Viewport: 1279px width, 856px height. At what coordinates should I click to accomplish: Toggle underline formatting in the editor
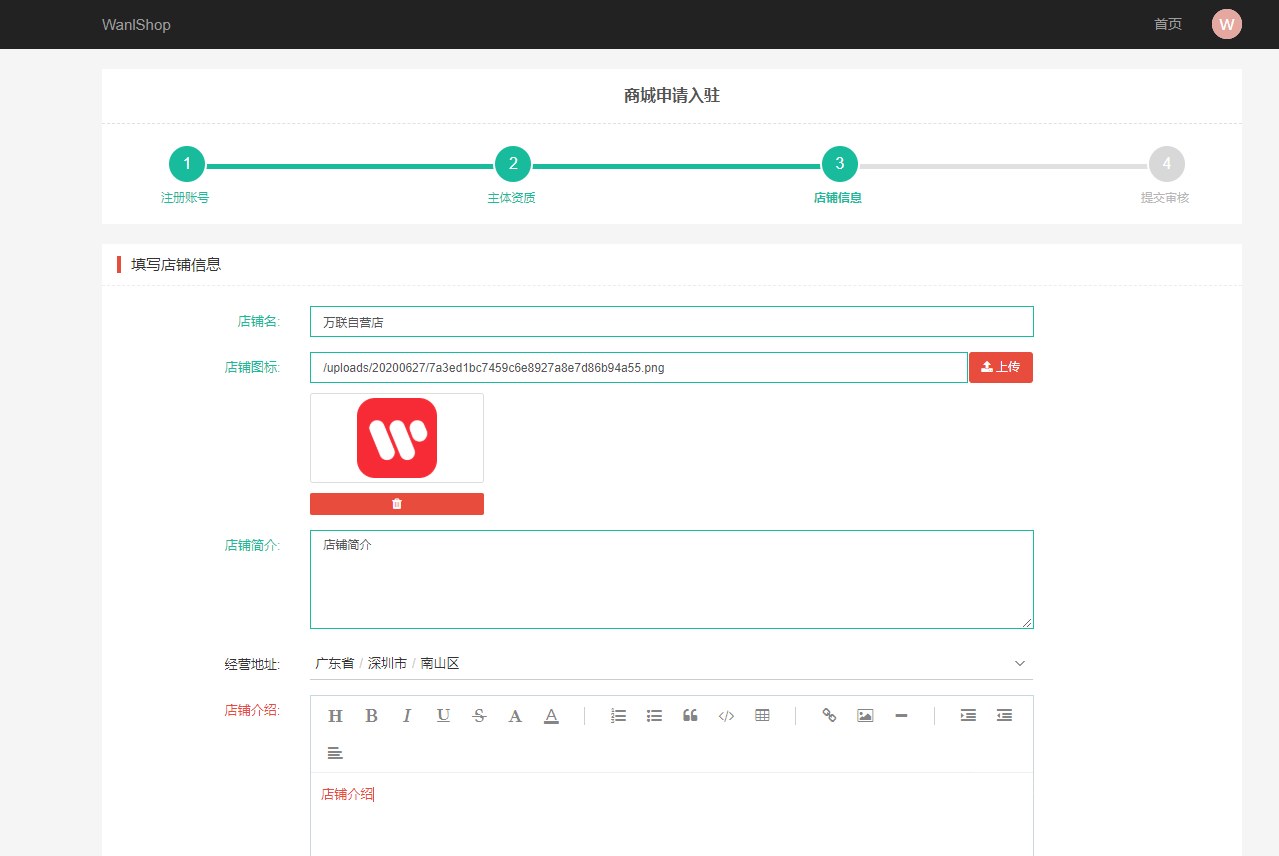pos(443,716)
